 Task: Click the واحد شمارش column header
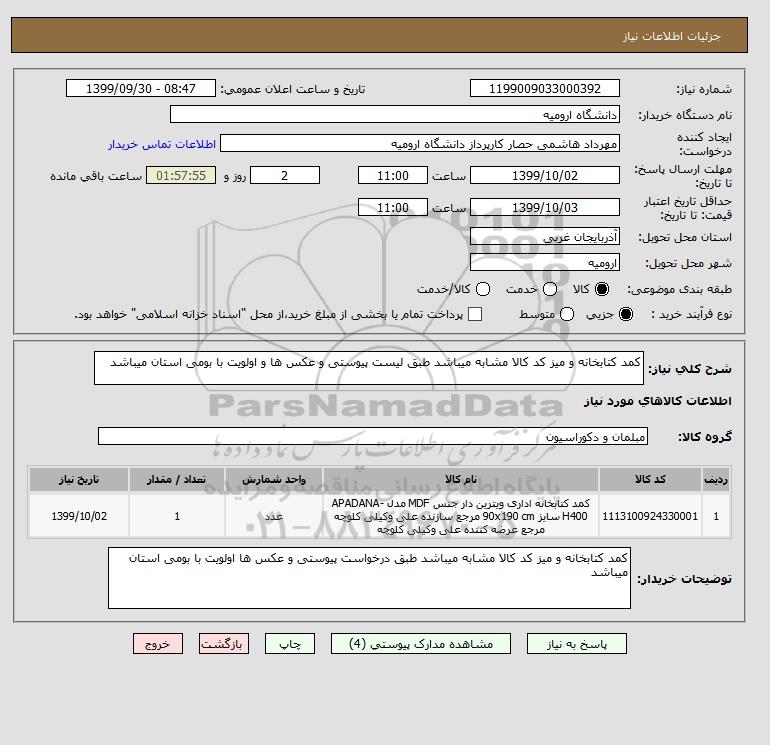[274, 479]
